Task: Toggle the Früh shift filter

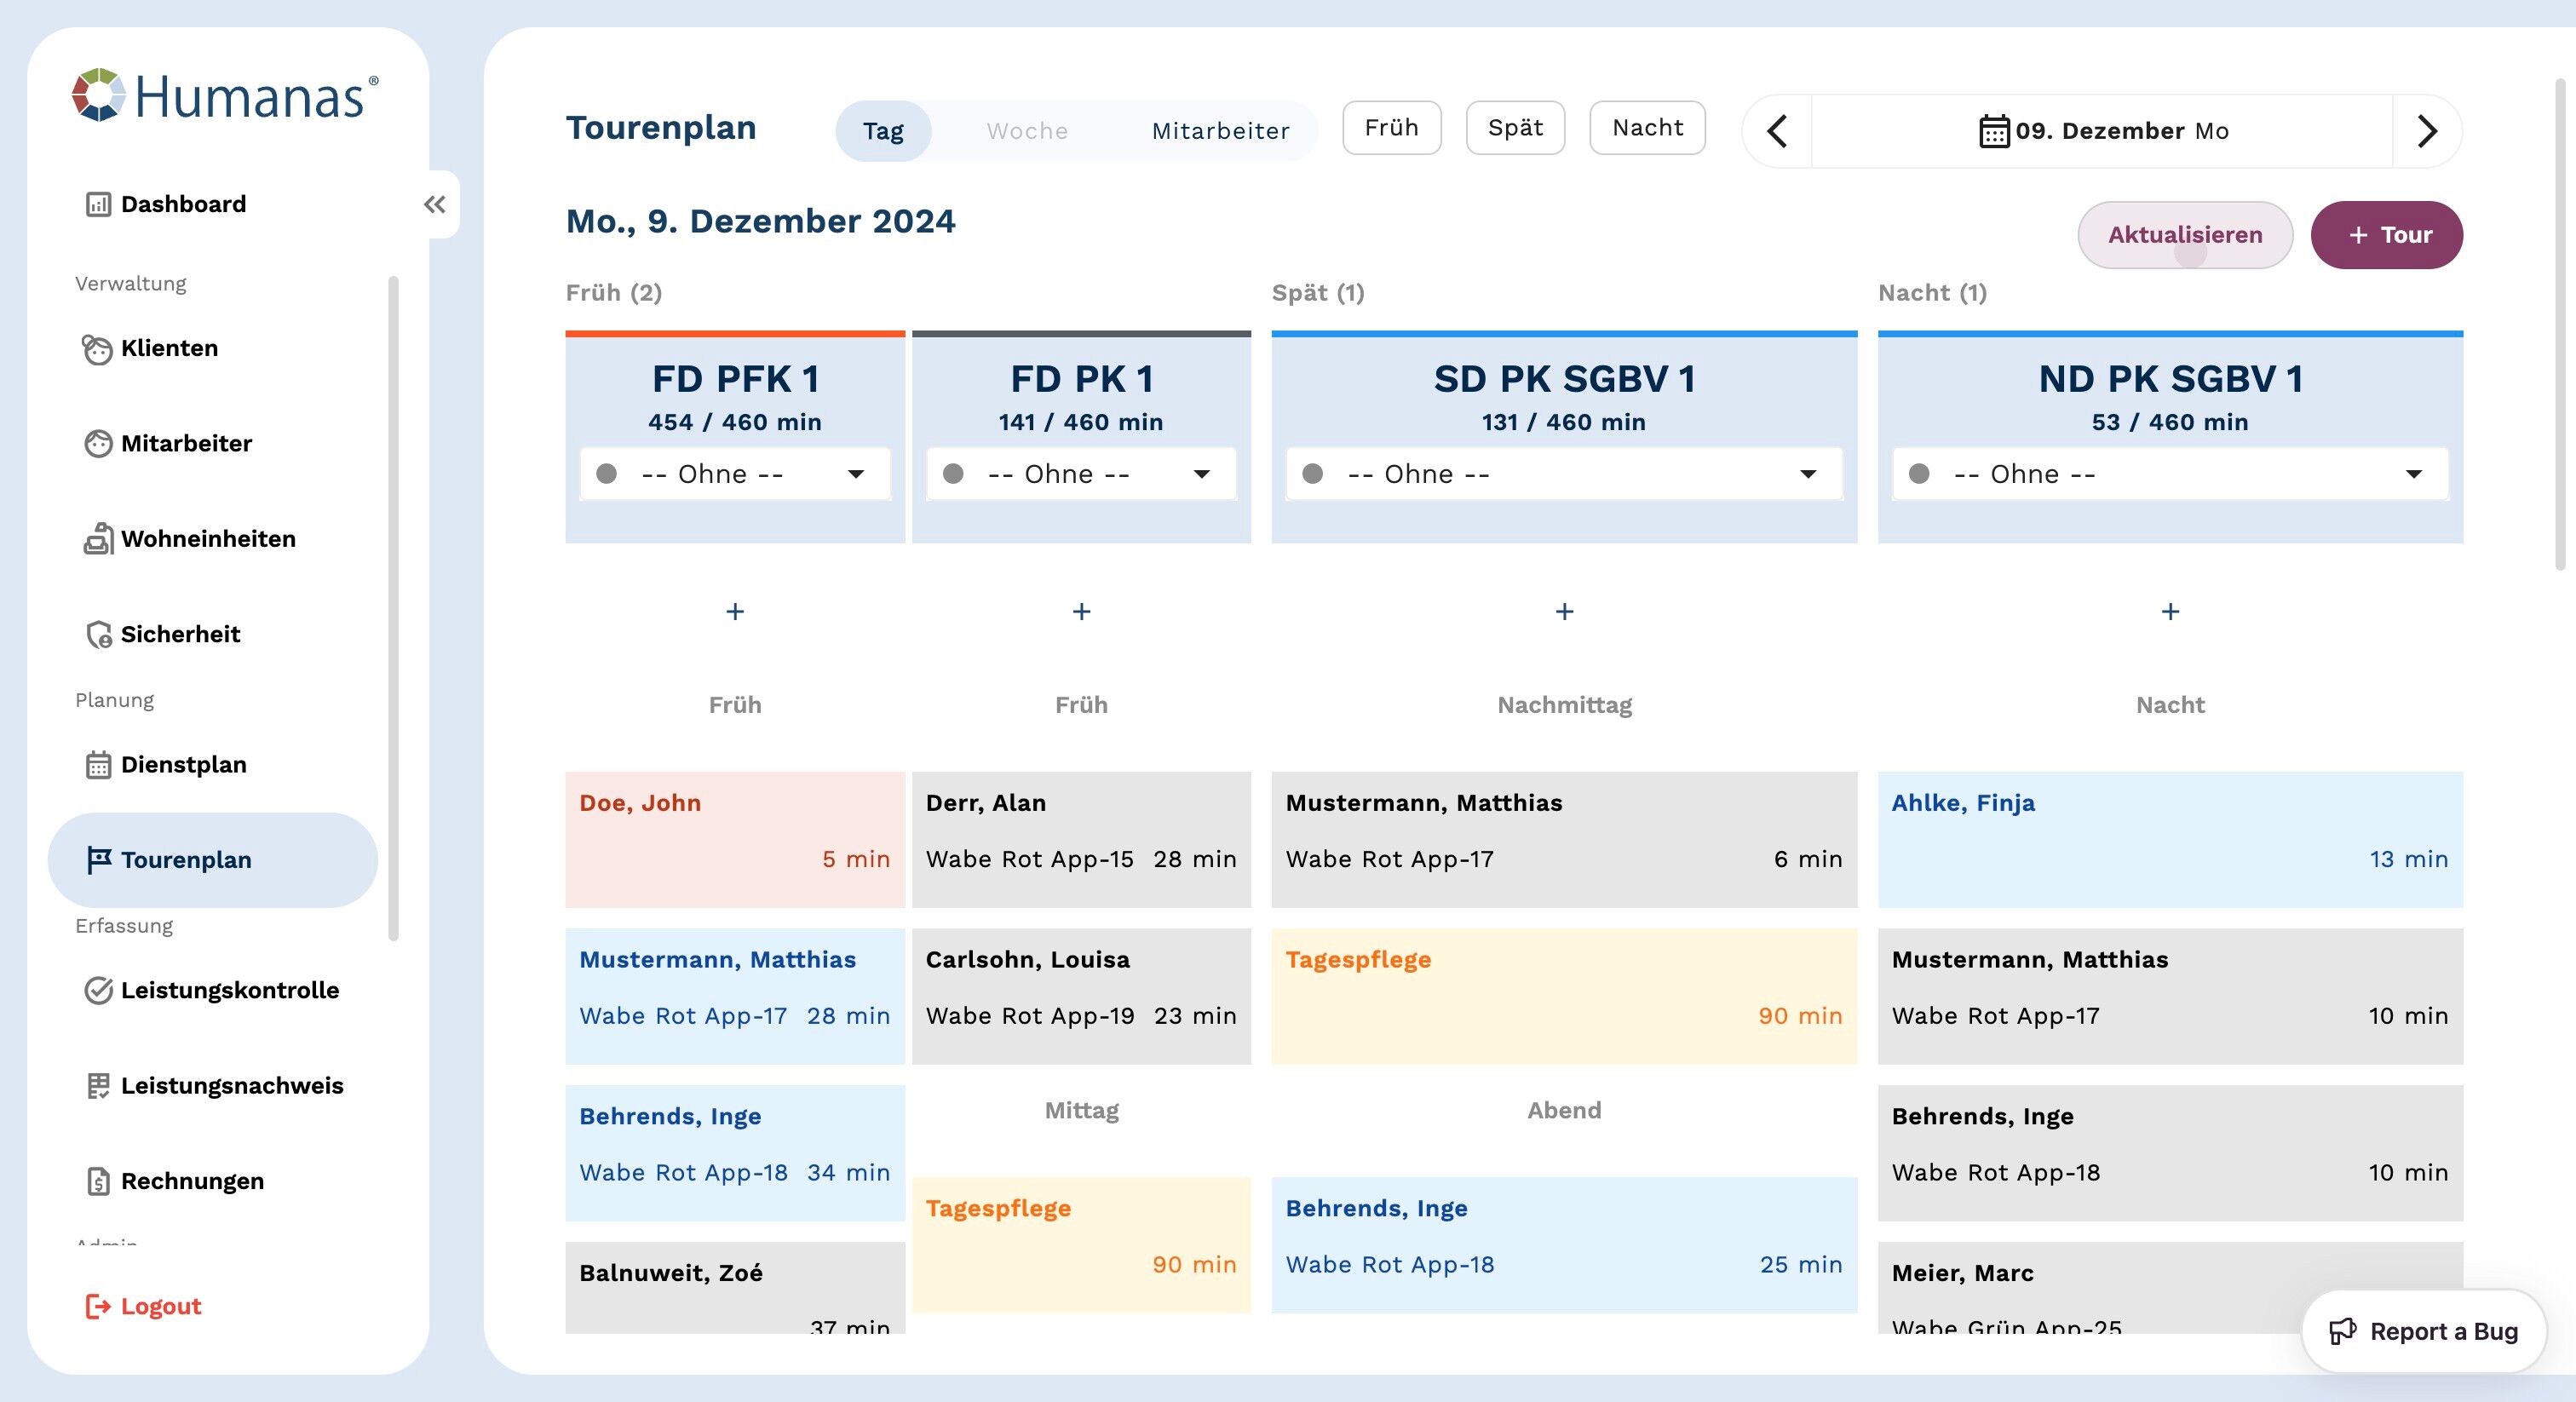Action: pyautogui.click(x=1391, y=128)
